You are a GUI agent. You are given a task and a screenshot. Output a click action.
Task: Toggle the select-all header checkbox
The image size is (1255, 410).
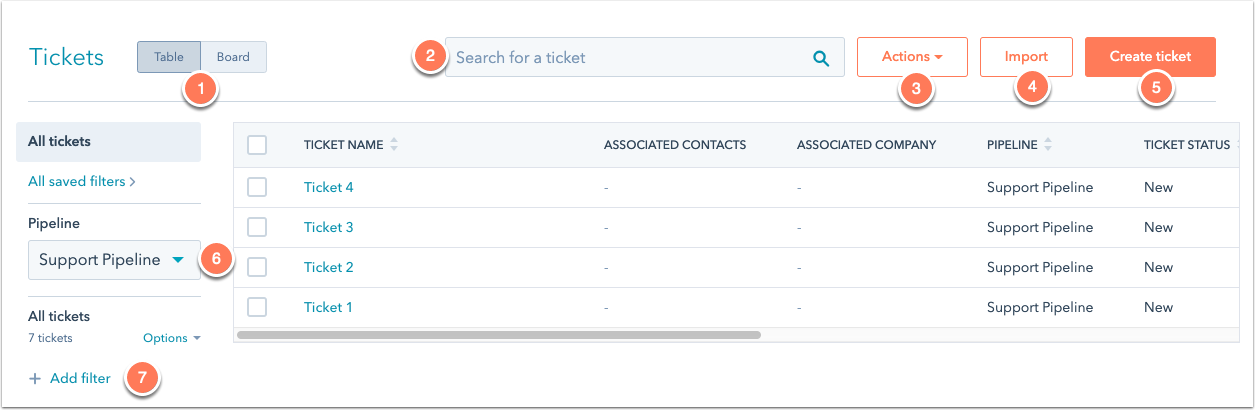(257, 145)
